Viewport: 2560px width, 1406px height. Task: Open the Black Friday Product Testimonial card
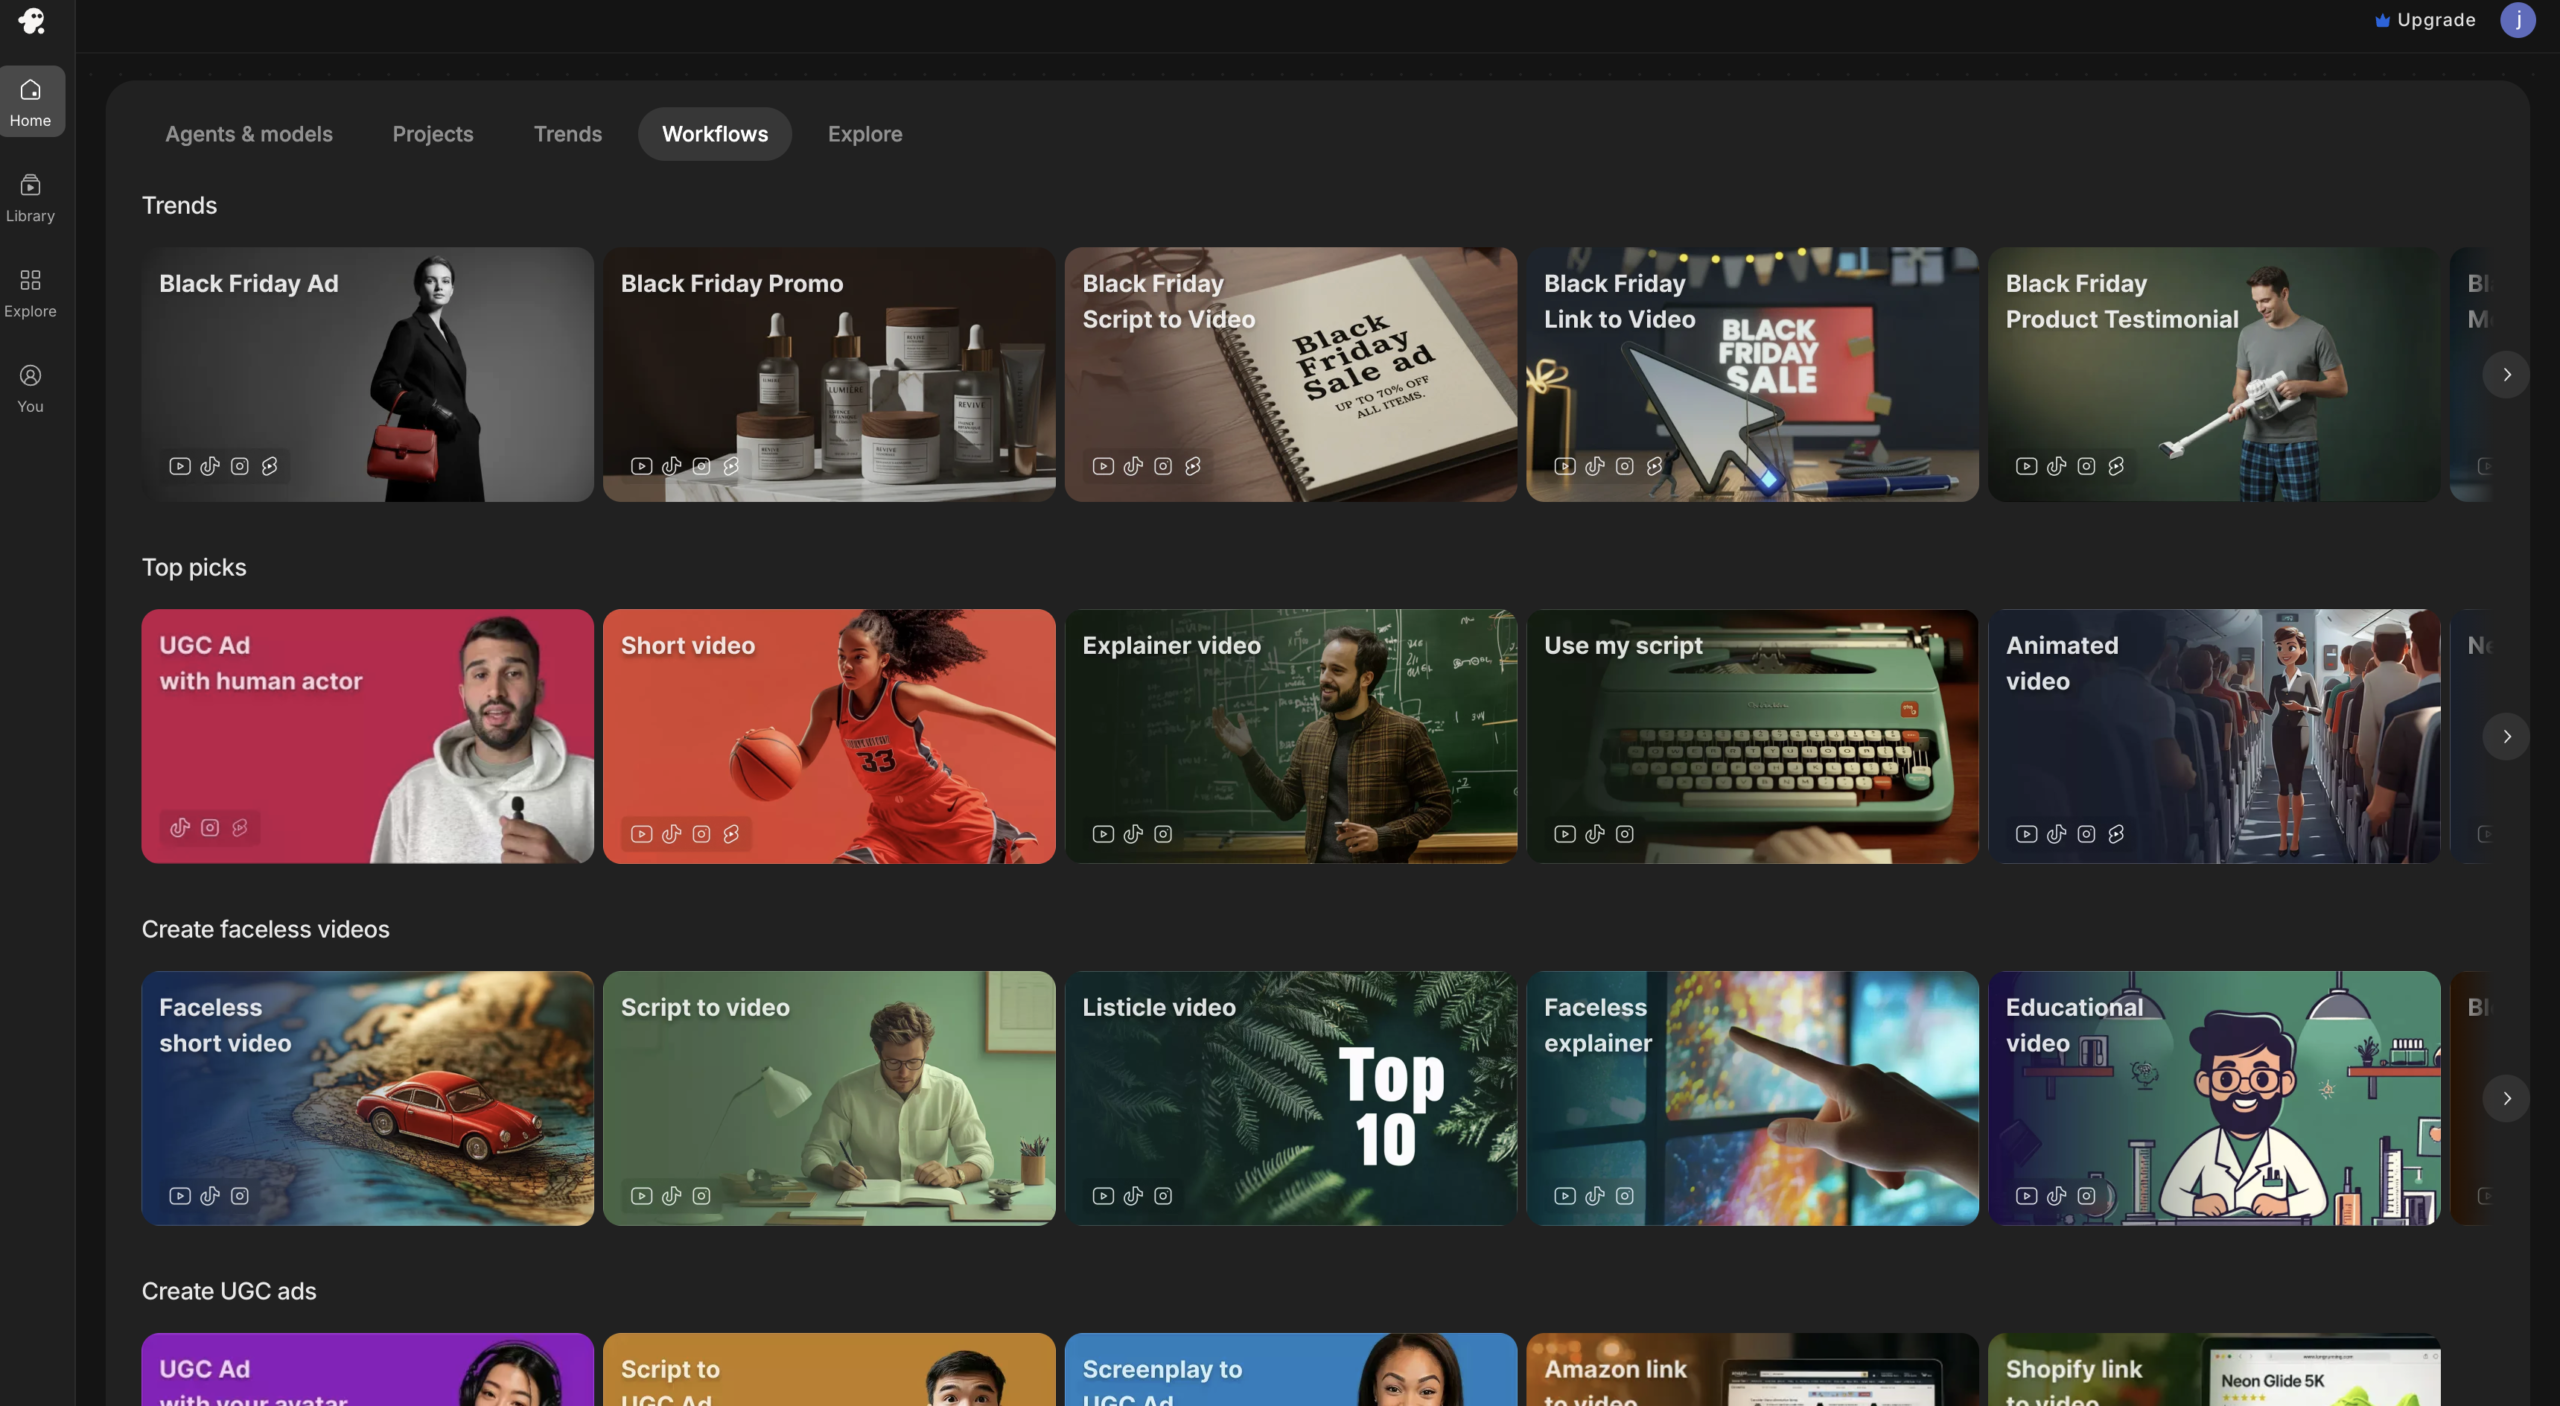point(2214,375)
